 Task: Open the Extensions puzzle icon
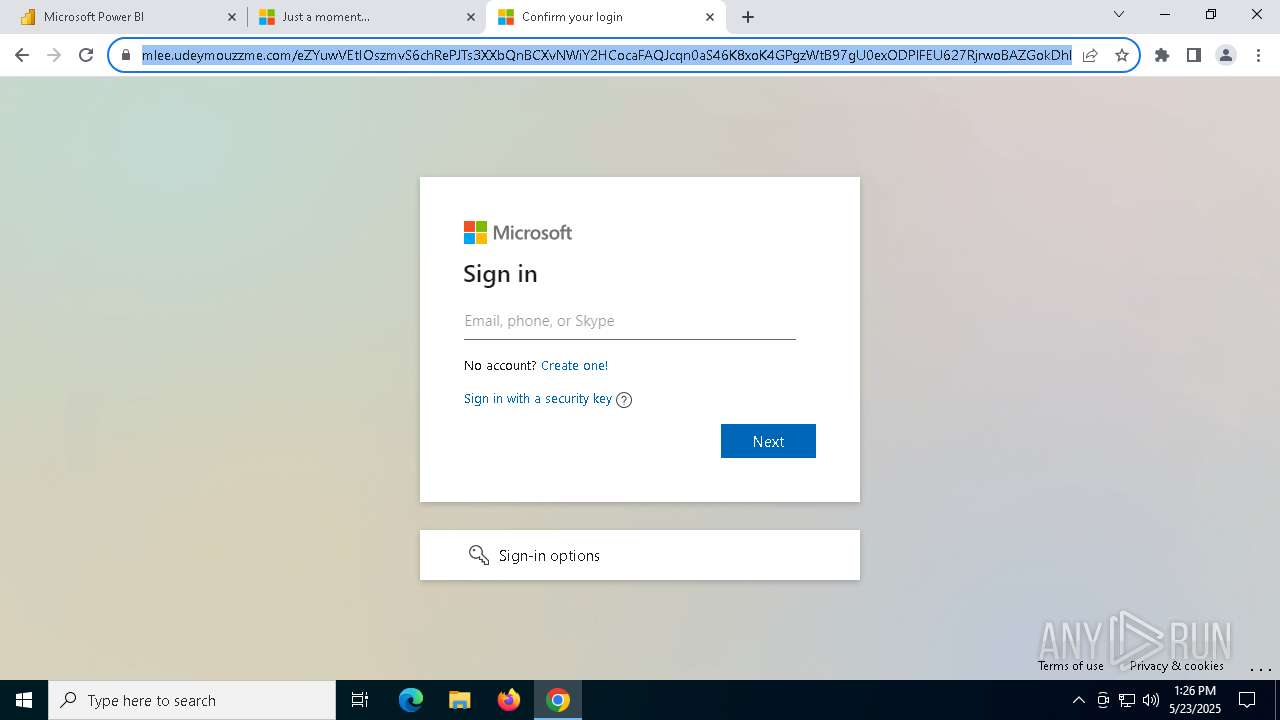[x=1162, y=55]
